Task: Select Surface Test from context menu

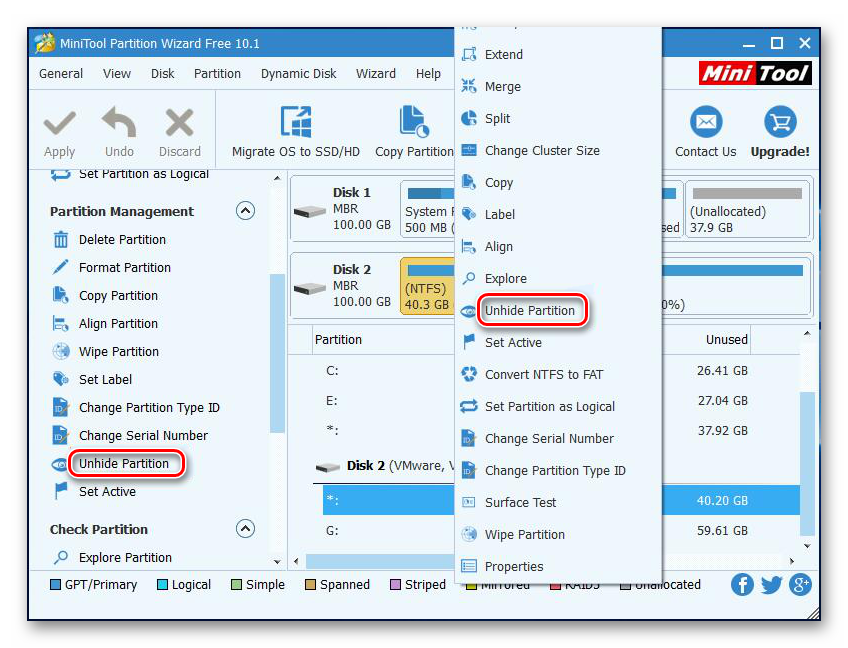Action: click(x=520, y=503)
